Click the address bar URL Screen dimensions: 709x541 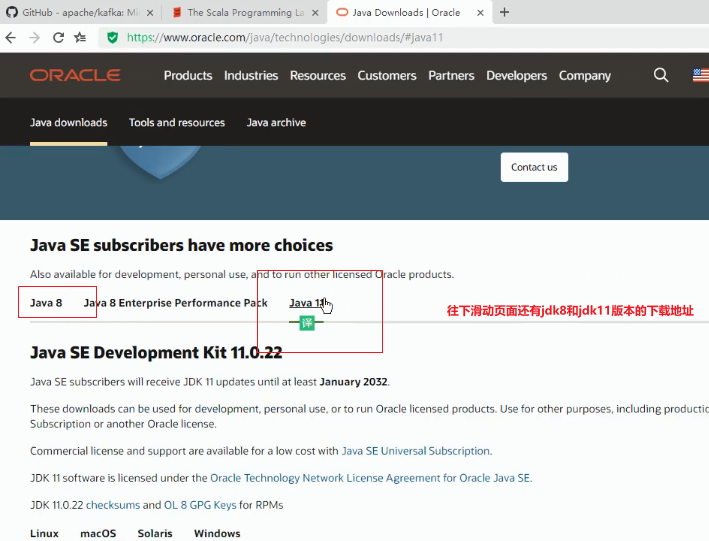click(x=285, y=38)
